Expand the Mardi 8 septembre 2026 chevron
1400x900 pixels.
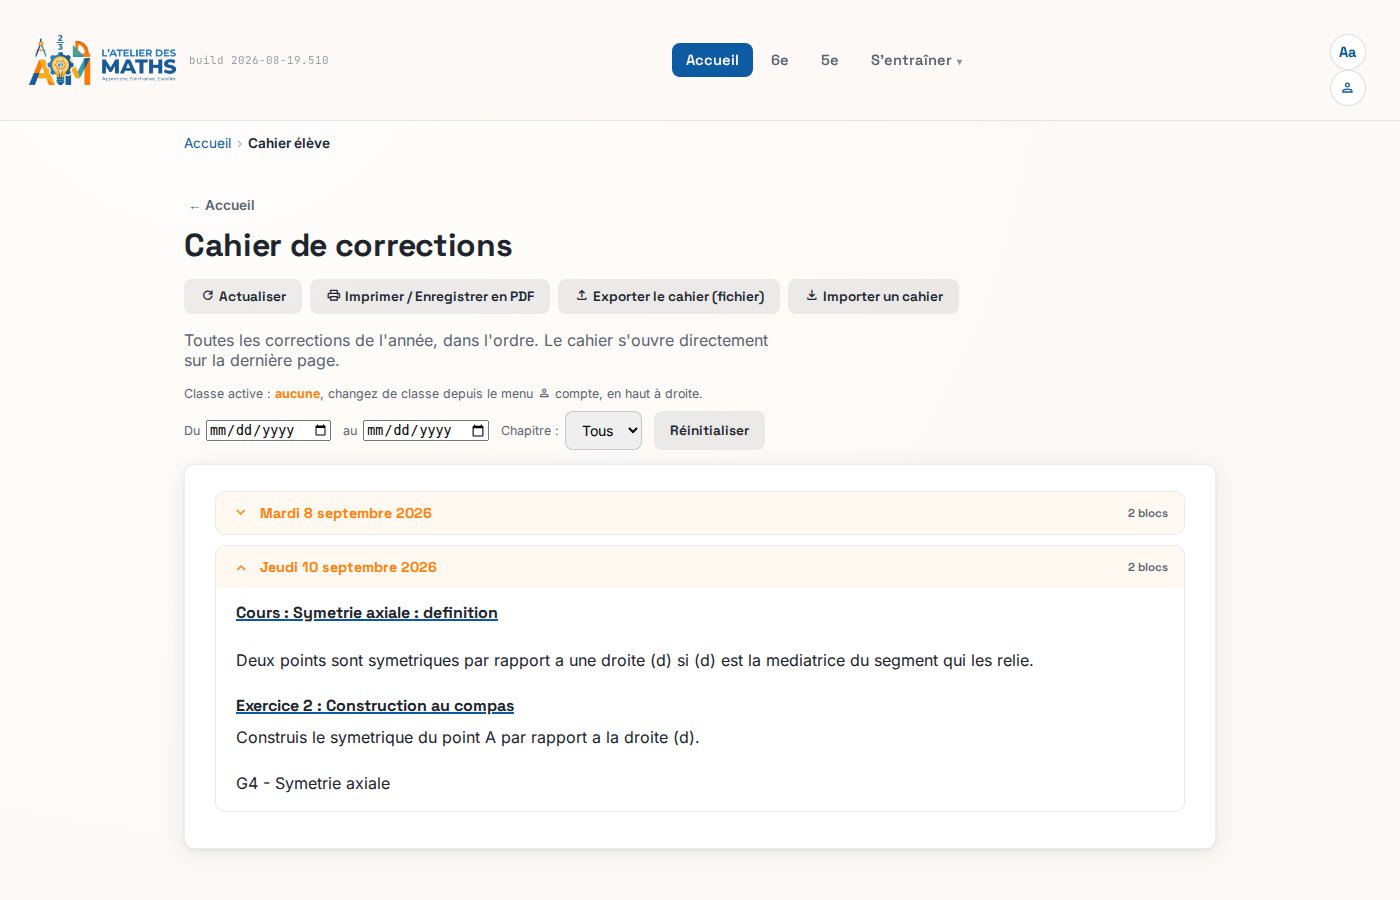pos(241,513)
